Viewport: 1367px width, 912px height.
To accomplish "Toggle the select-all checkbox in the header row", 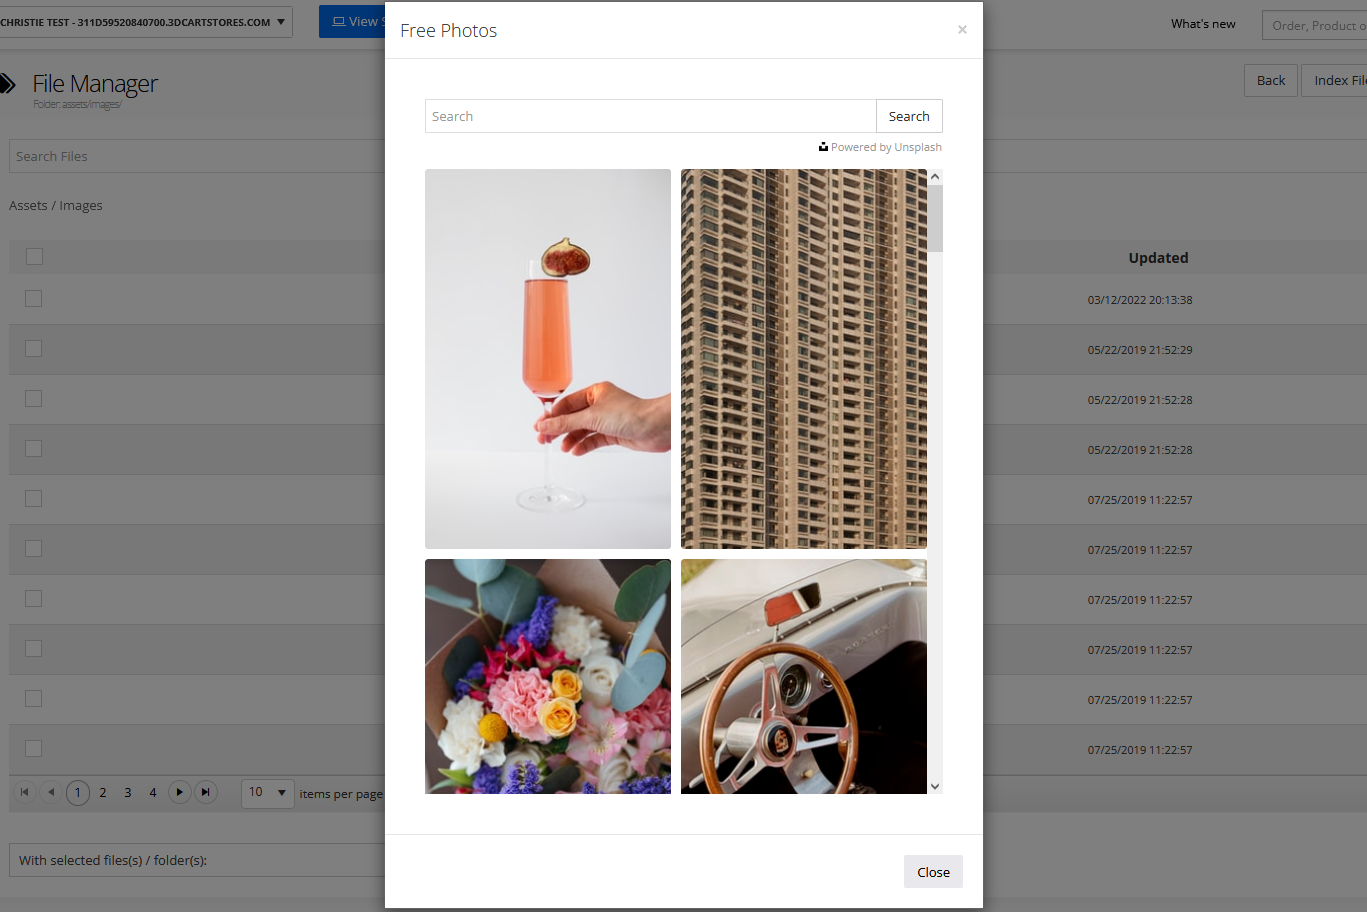I will (x=34, y=256).
